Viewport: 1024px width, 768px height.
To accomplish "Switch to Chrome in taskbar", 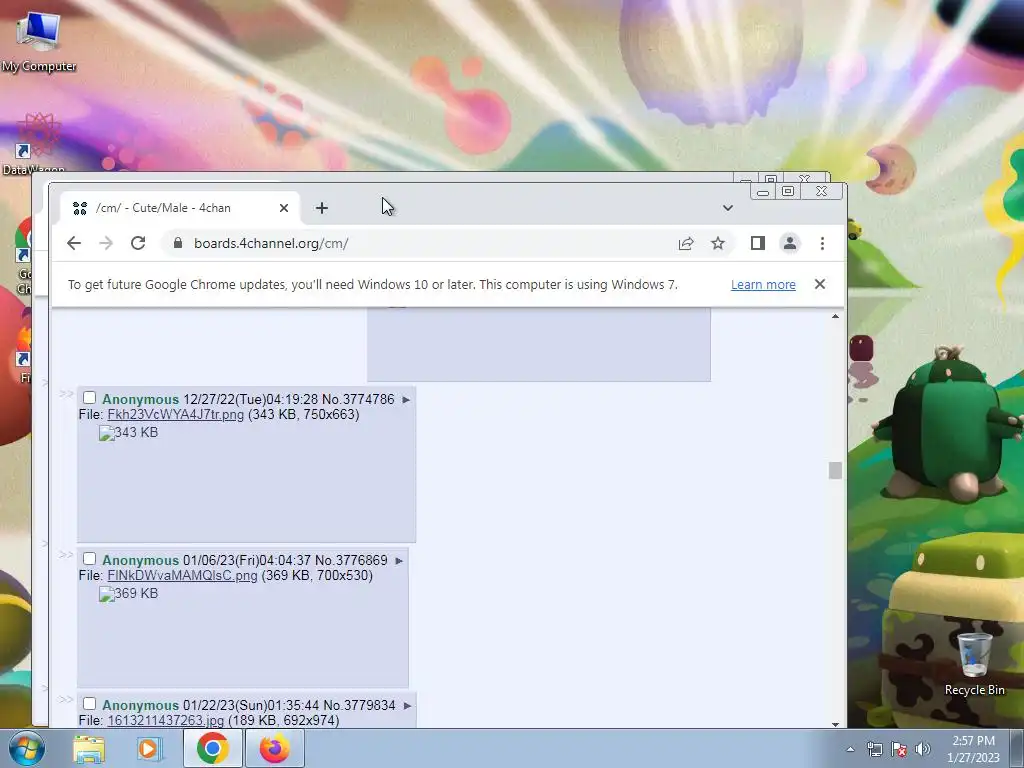I will click(x=212, y=749).
